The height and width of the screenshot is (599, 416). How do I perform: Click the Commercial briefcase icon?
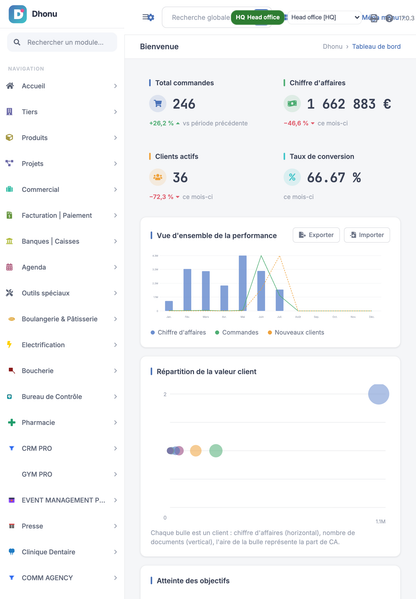[x=10, y=189]
